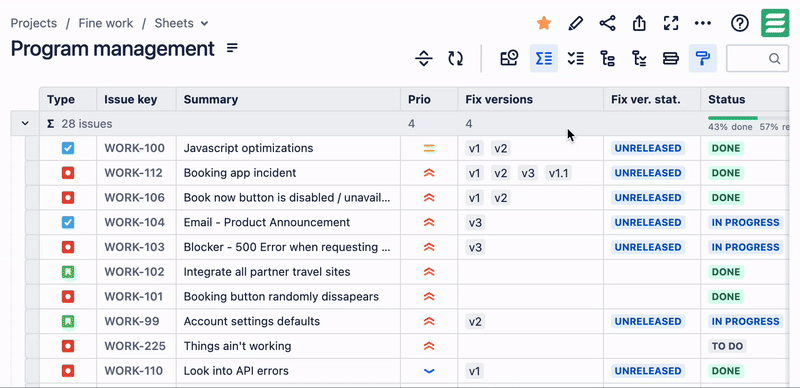Click the refresh sync icon

point(456,58)
